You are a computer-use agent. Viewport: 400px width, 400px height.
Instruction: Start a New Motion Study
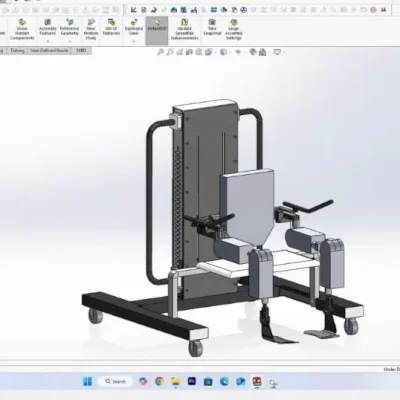[x=91, y=29]
